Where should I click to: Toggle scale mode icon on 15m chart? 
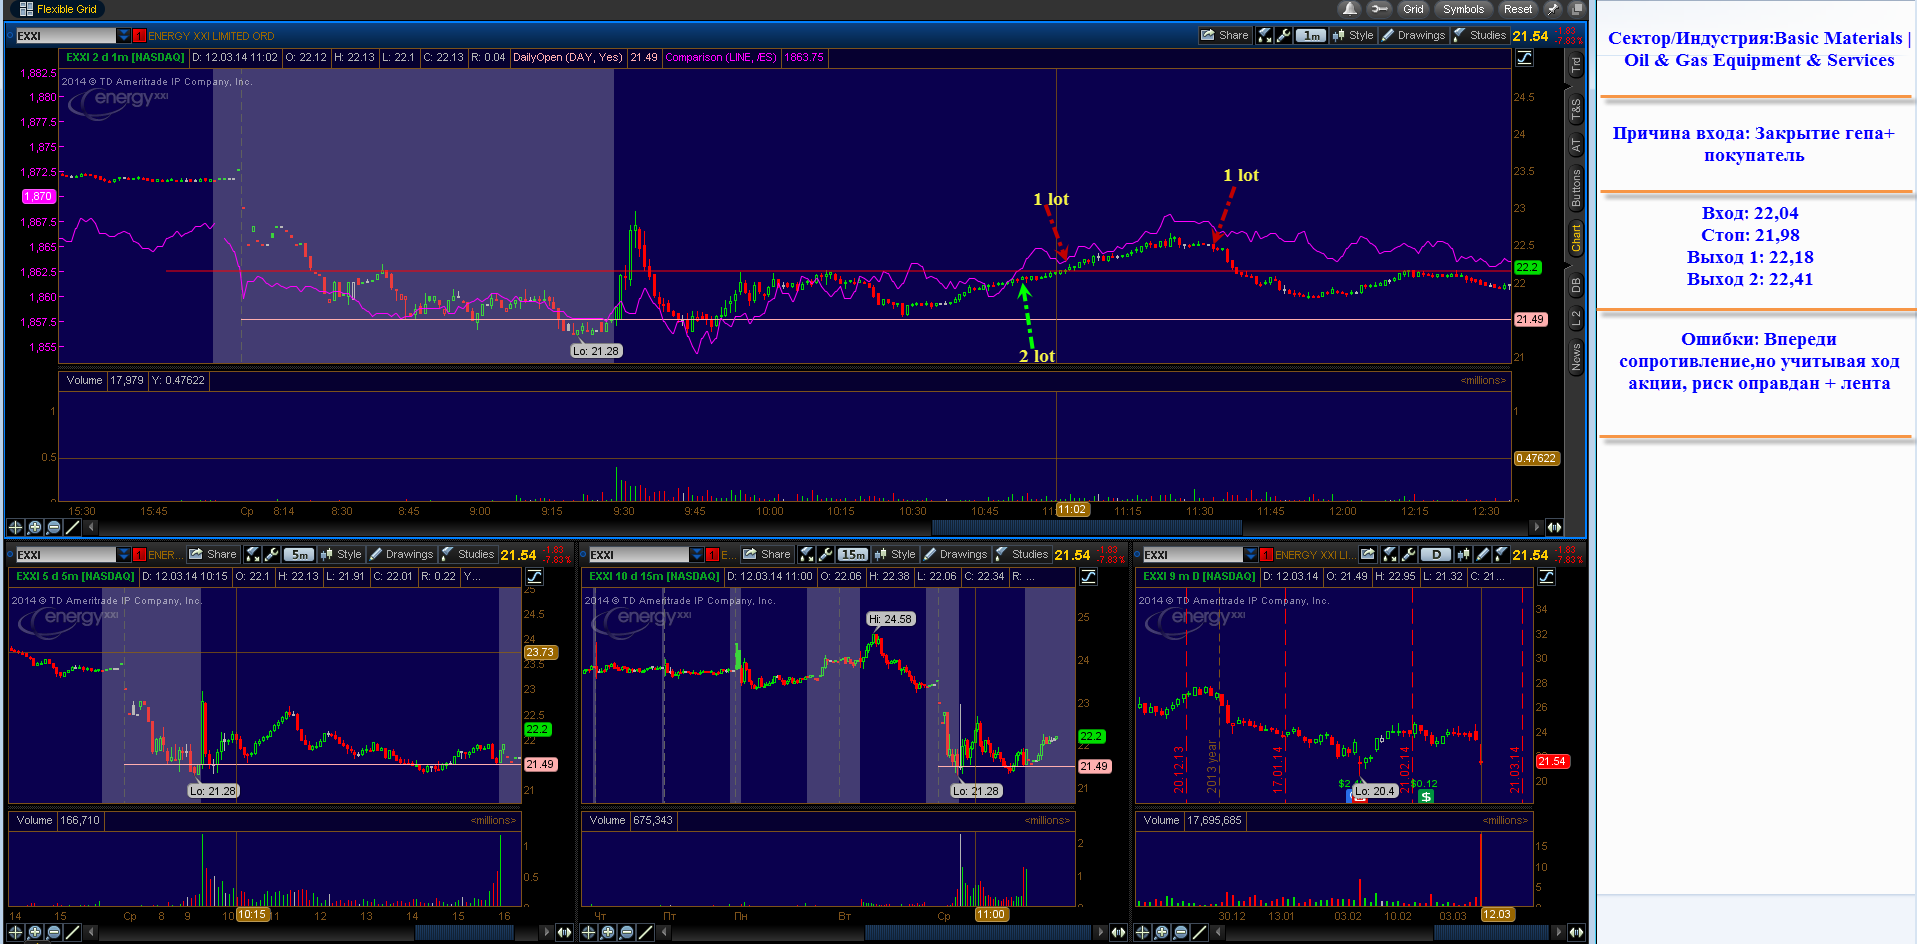click(1089, 576)
